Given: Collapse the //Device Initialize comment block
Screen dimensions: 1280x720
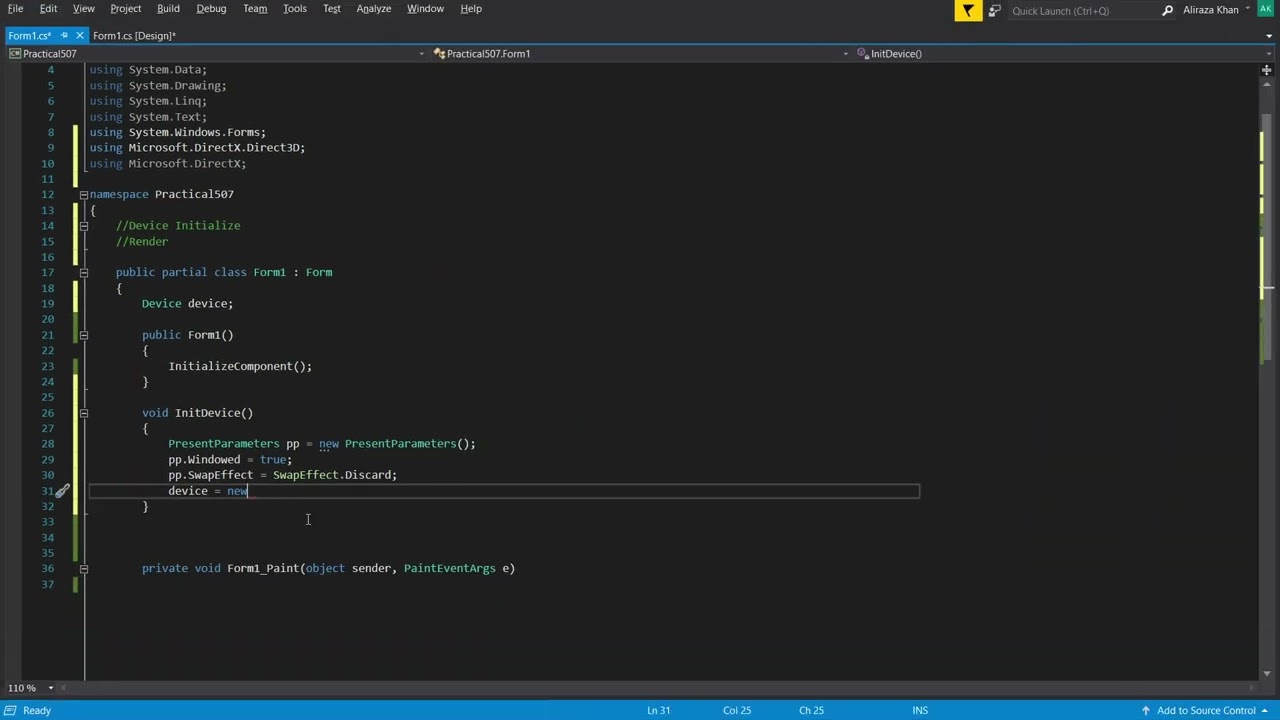Looking at the screenshot, I should tap(84, 226).
